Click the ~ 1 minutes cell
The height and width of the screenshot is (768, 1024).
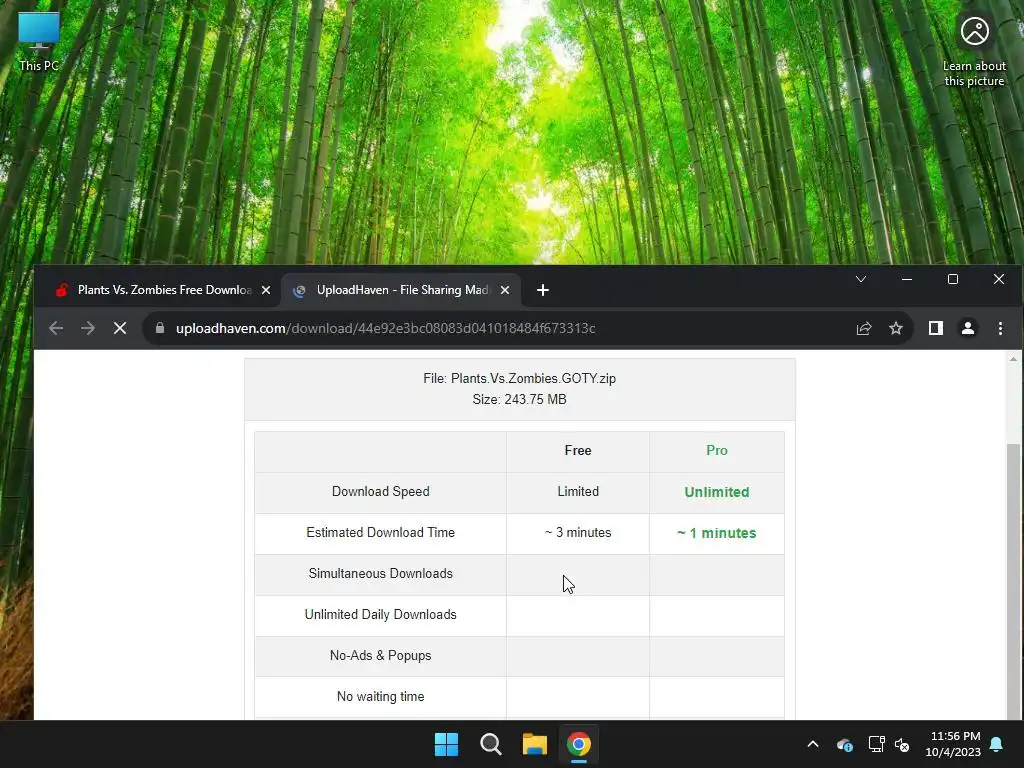coord(716,534)
